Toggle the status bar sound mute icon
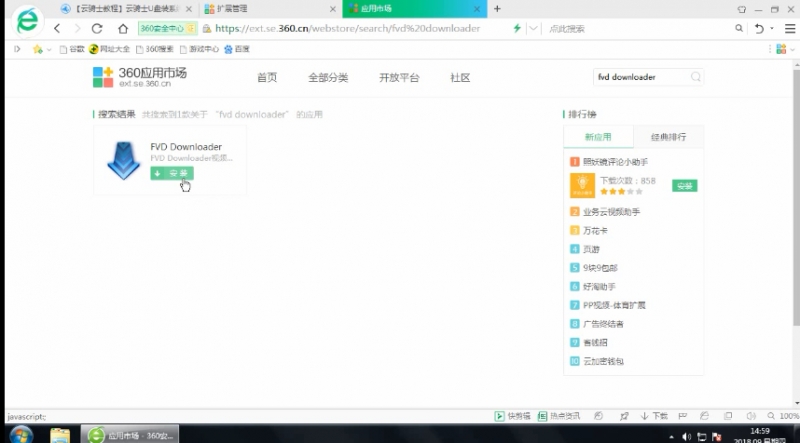Viewport: 800px width, 443px height. pyautogui.click(x=751, y=416)
